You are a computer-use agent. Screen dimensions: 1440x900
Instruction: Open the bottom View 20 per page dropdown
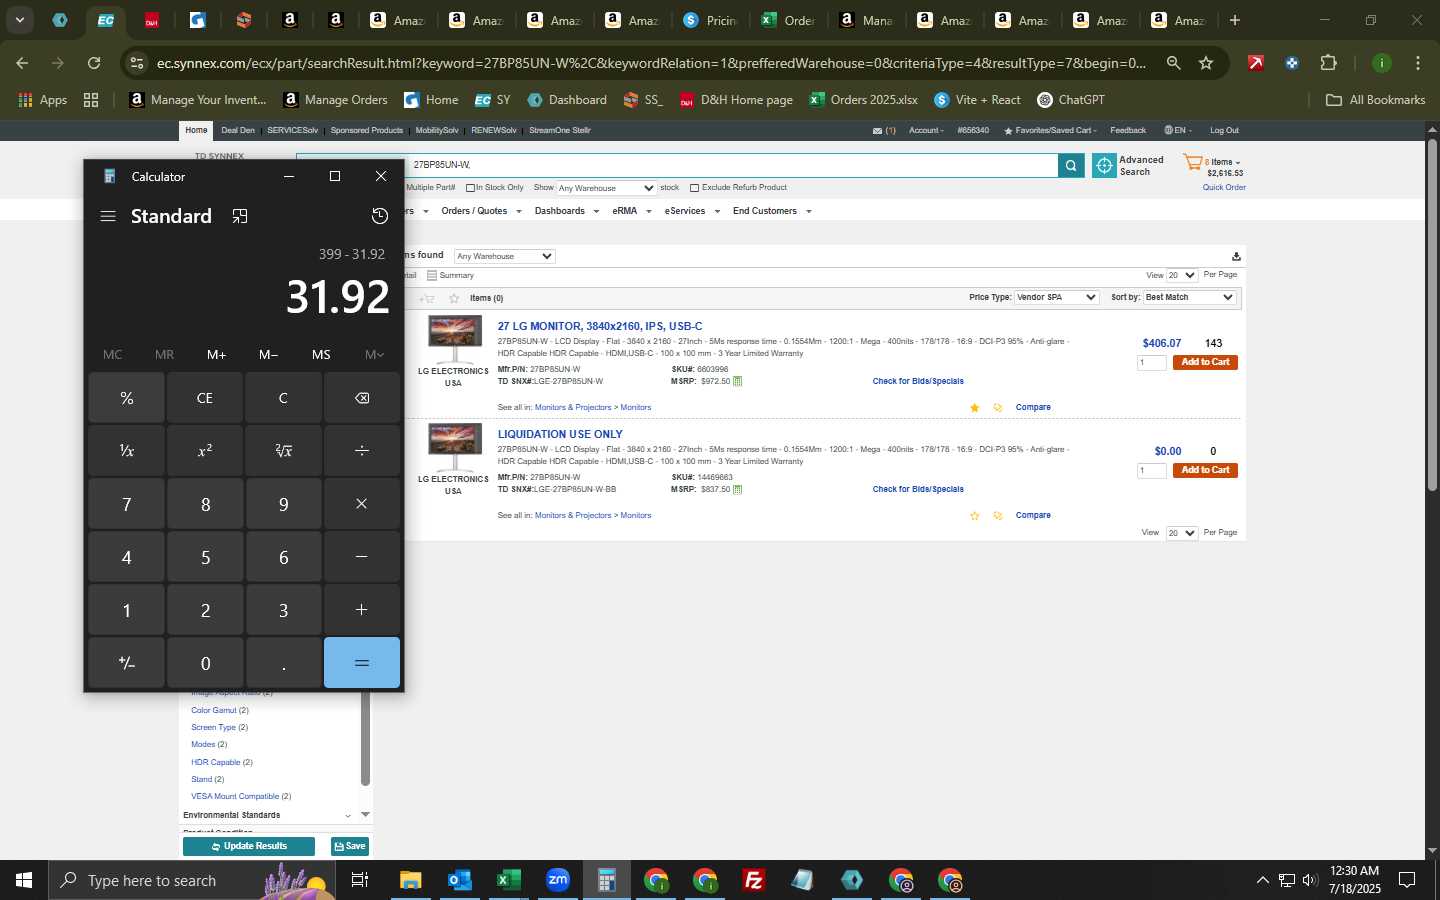[1181, 533]
